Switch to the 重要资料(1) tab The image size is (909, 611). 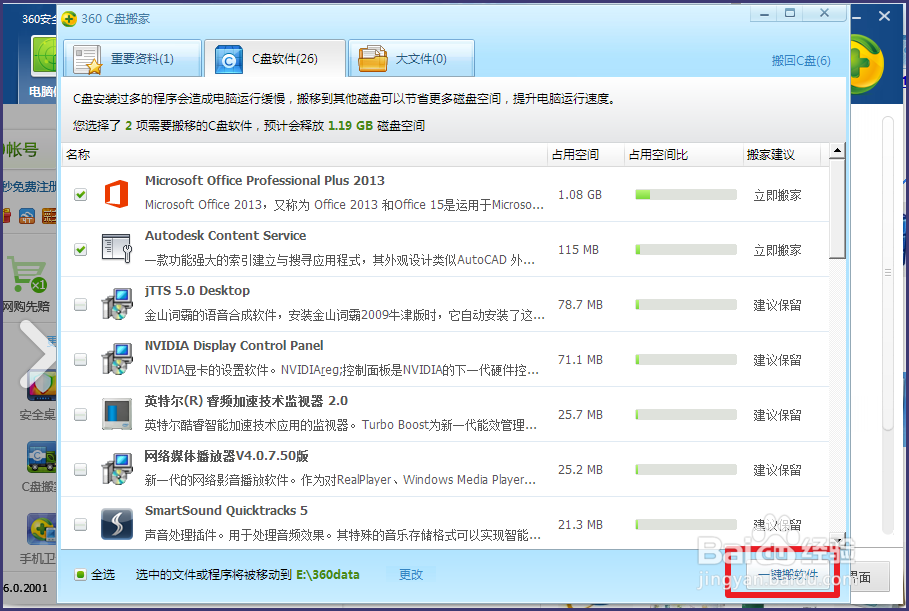pyautogui.click(x=133, y=59)
